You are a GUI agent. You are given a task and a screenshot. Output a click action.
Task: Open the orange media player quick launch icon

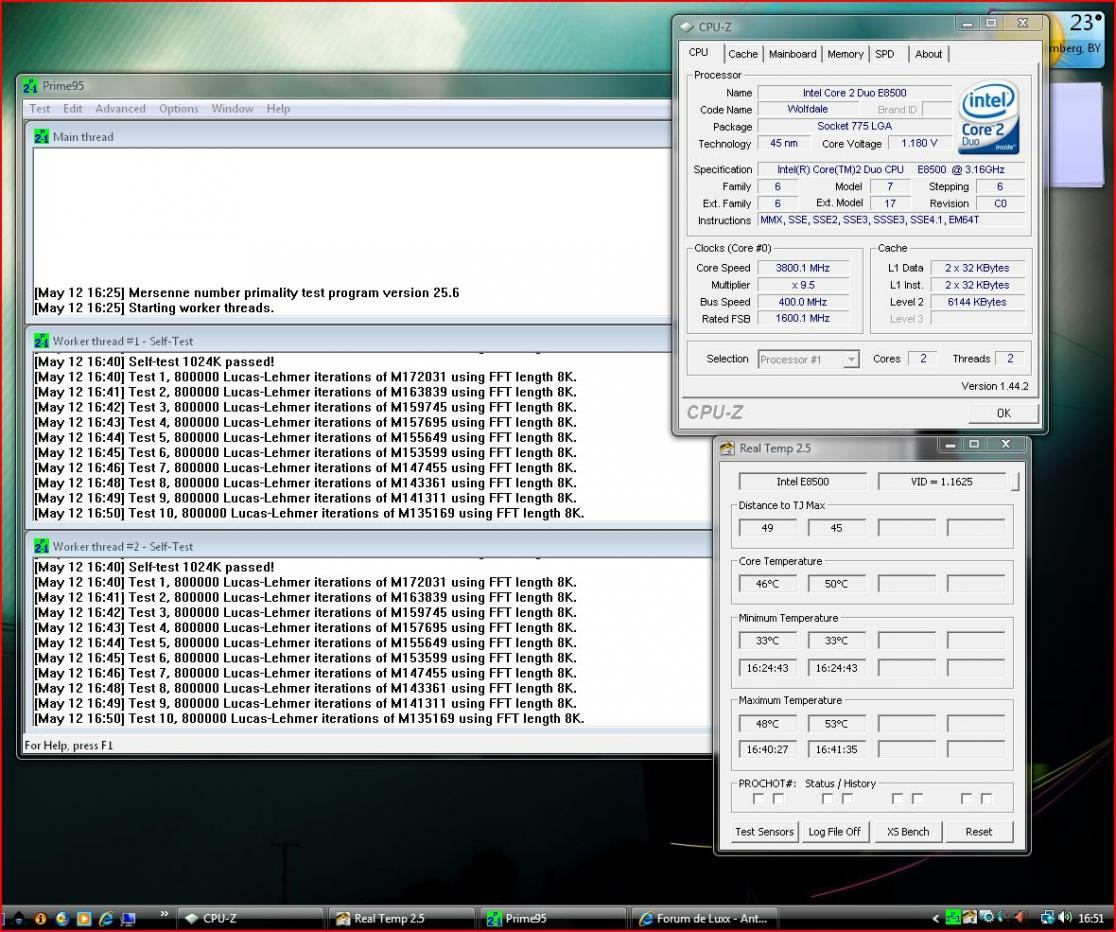click(84, 918)
